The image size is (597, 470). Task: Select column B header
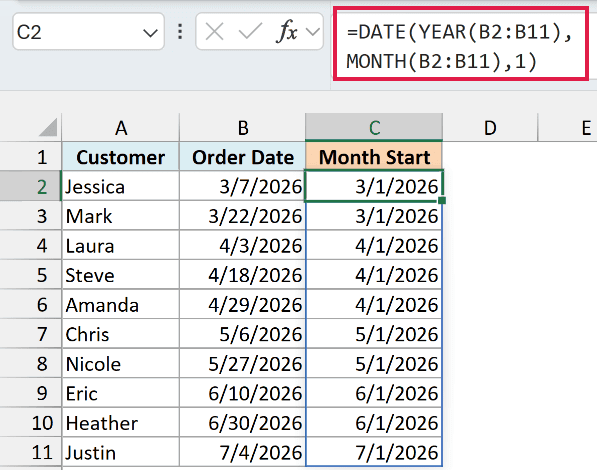pos(243,128)
